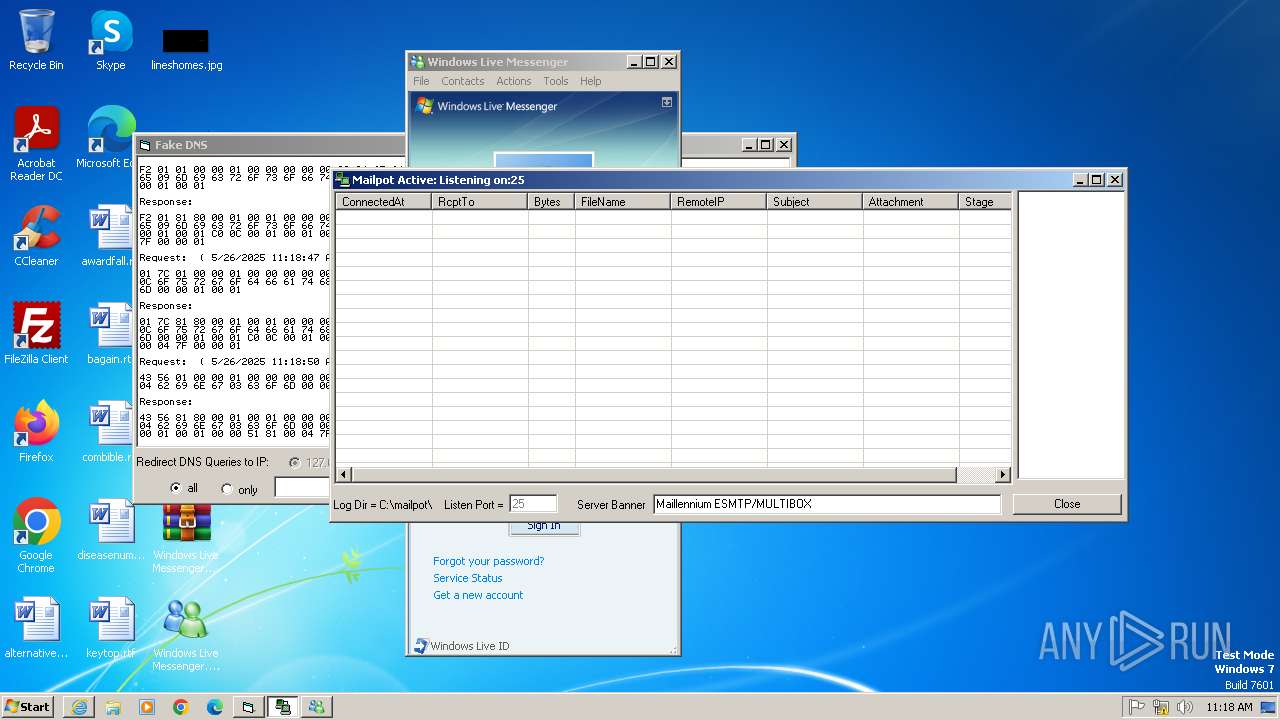Open Google Chrome desktop shortcut
The image size is (1280, 720).
[x=36, y=536]
